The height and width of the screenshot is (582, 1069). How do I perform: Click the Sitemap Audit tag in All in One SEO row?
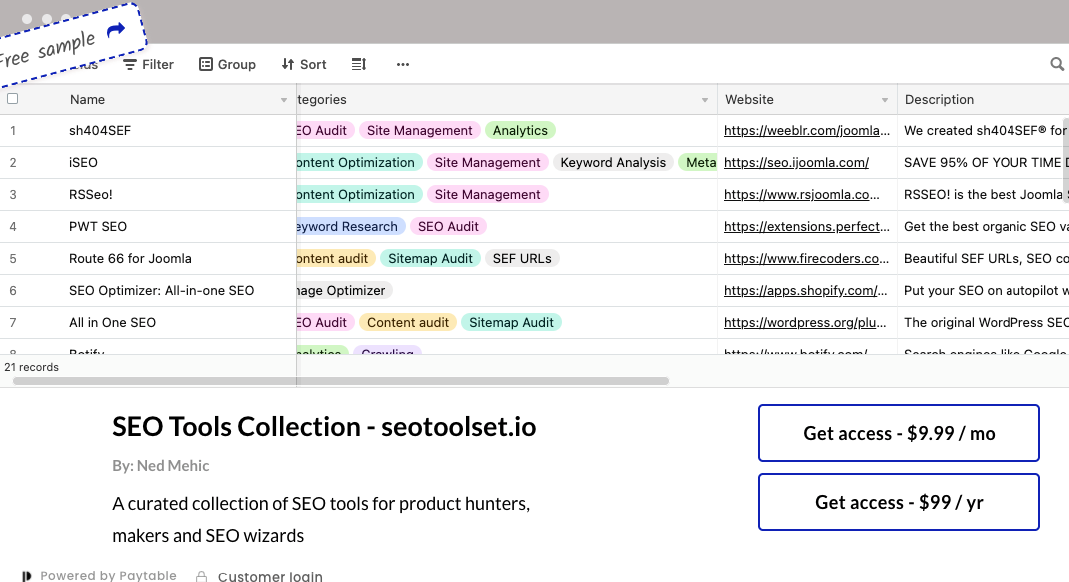[511, 322]
